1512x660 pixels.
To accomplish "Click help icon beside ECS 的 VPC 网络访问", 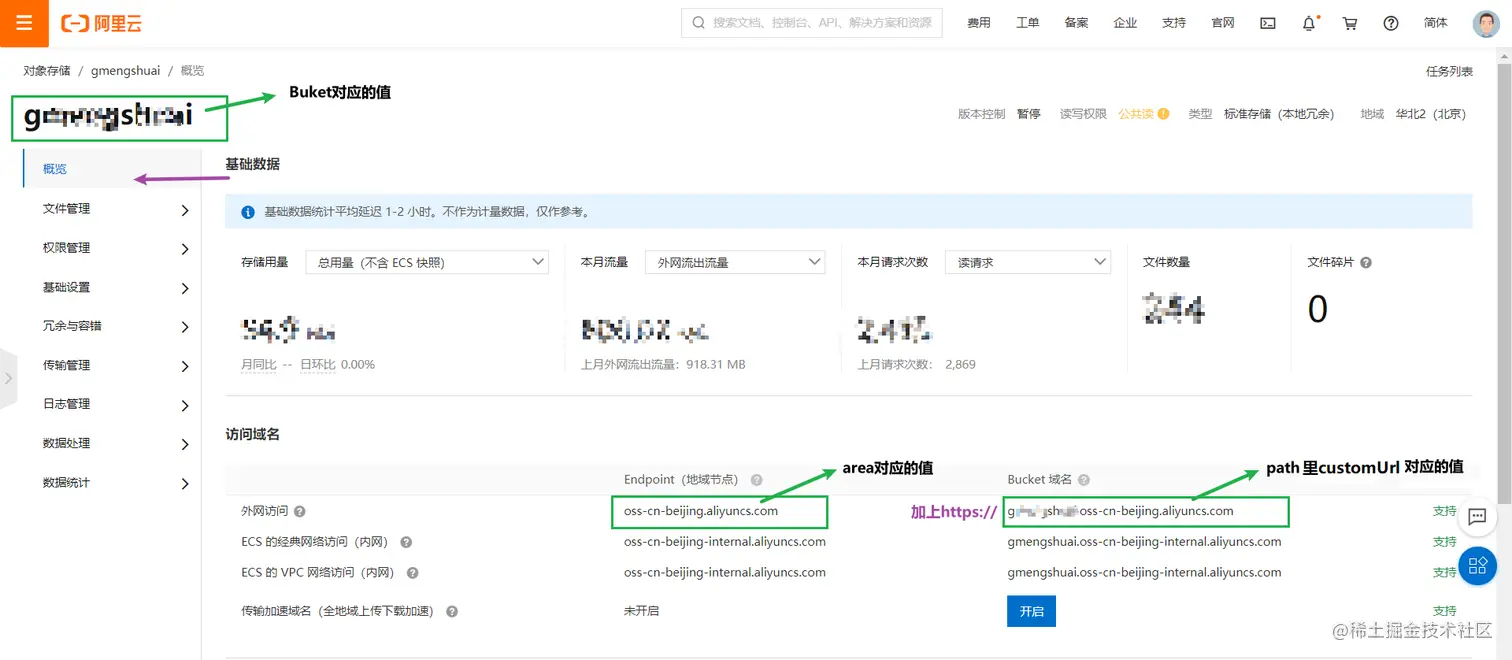I will 412,573.
